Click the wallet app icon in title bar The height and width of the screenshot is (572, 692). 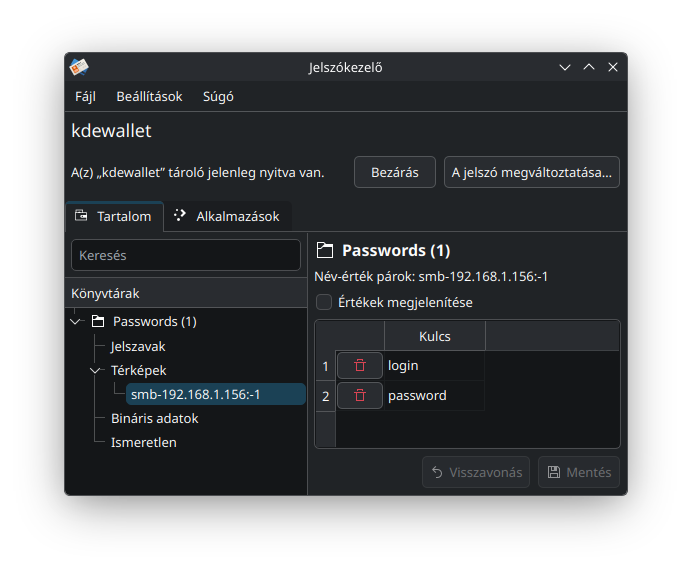click(79, 68)
